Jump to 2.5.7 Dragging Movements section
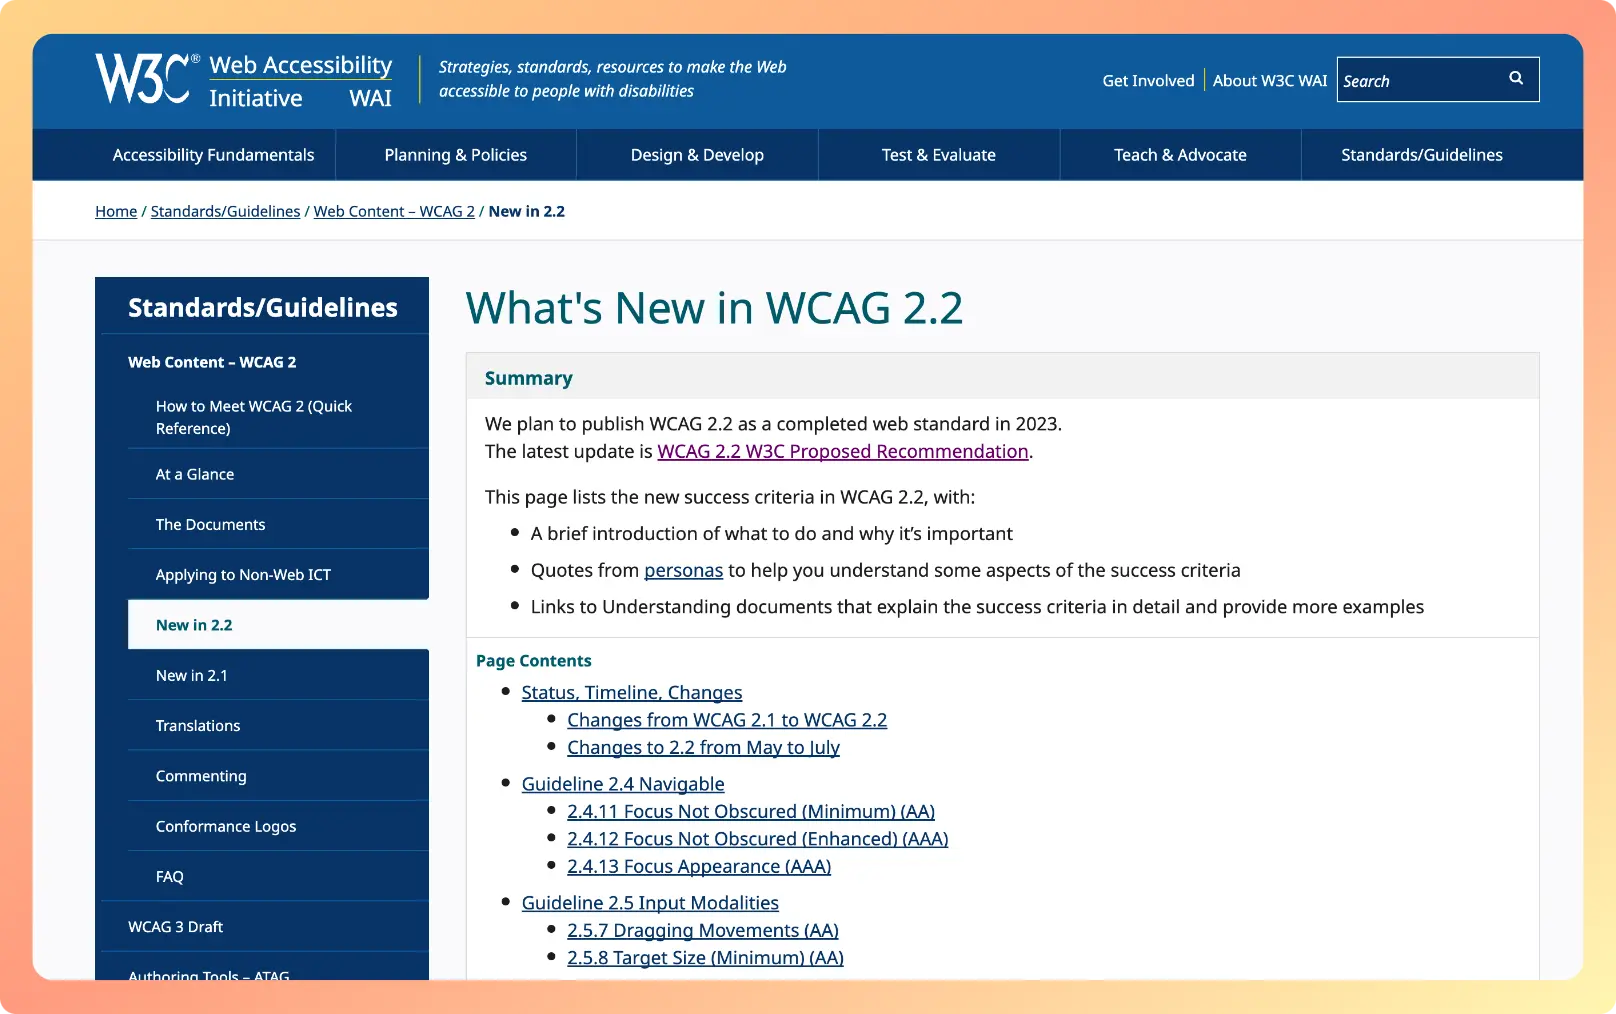 click(702, 931)
